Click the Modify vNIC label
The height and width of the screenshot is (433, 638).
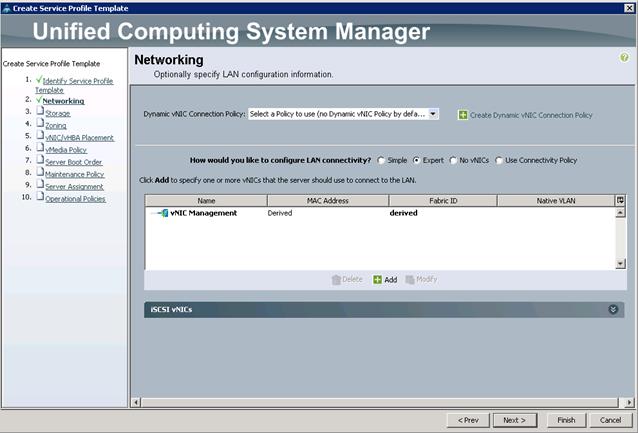[426, 279]
